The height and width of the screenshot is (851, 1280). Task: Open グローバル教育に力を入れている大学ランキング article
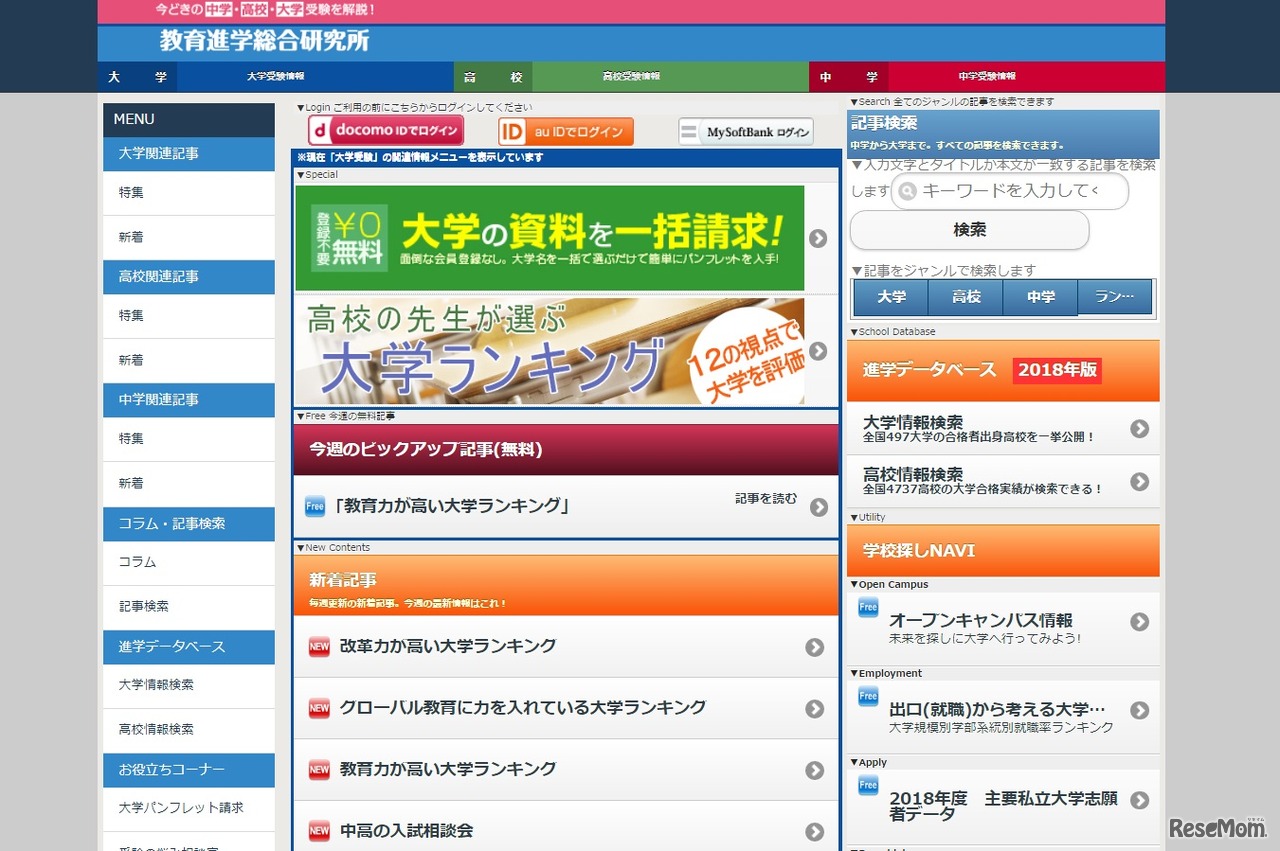[x=566, y=709]
